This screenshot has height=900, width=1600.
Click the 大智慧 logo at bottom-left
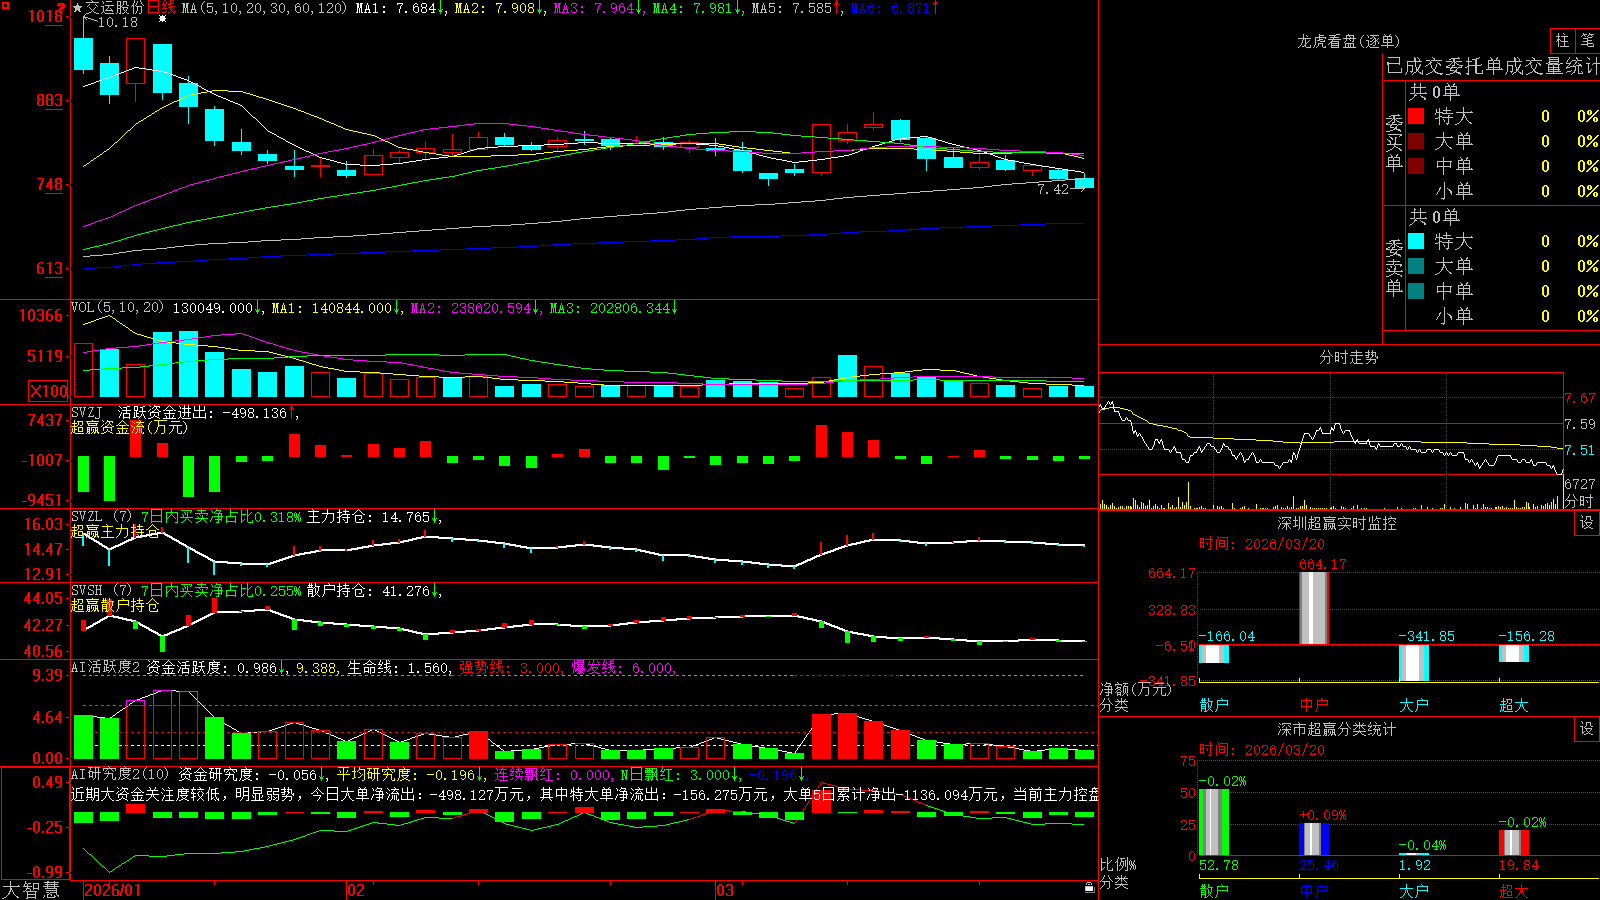pyautogui.click(x=31, y=890)
